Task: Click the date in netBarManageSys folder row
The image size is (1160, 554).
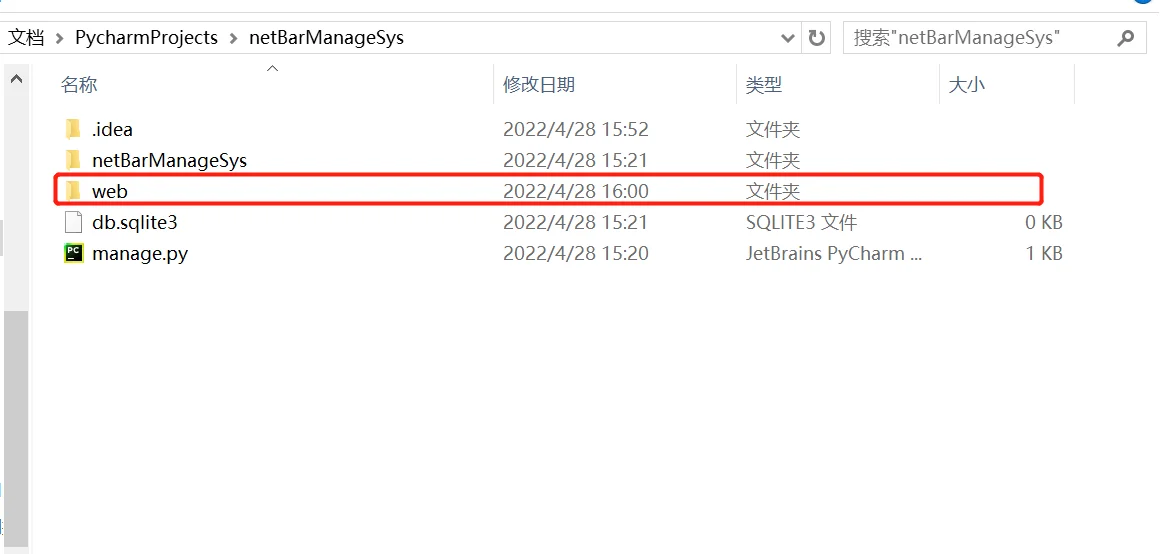Action: coord(576,160)
